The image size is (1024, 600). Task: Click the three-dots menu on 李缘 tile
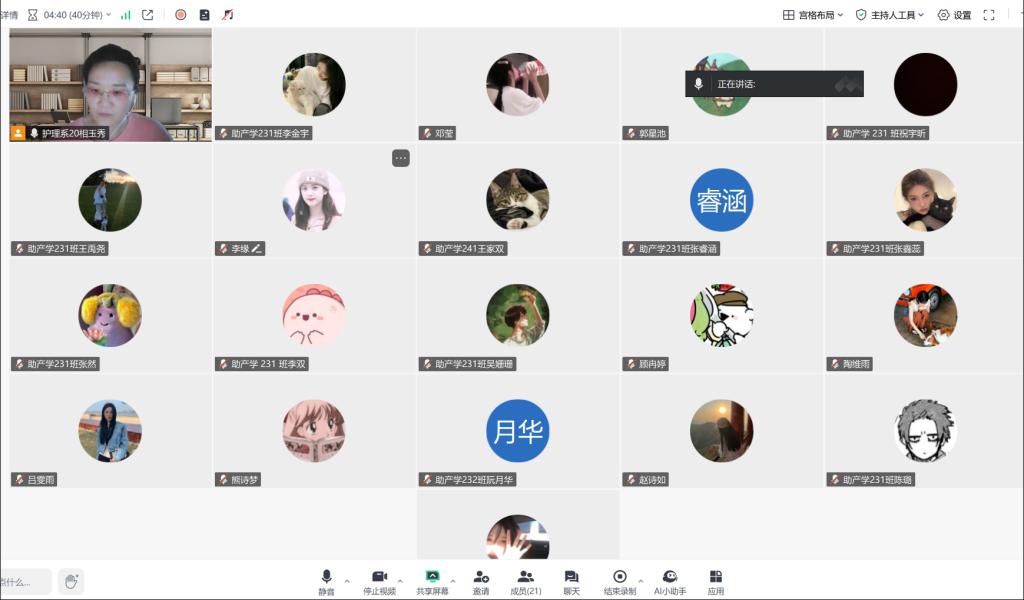[x=400, y=158]
